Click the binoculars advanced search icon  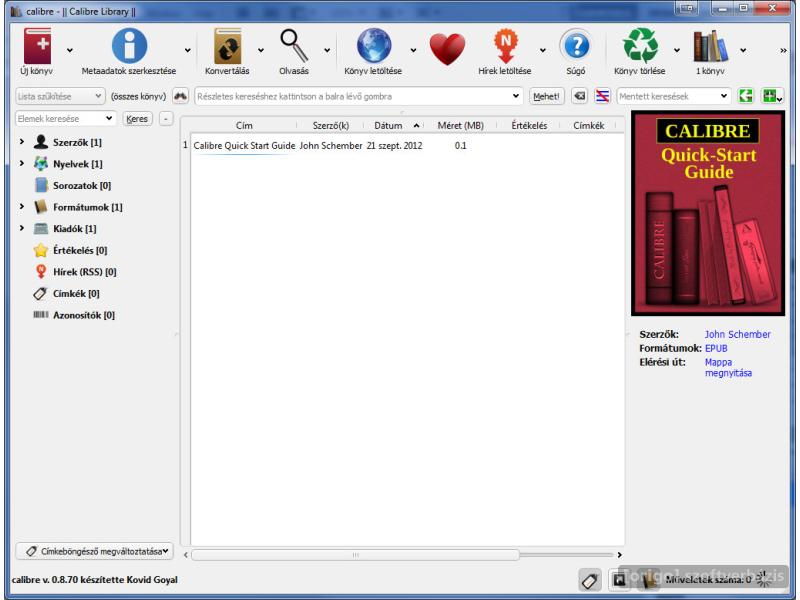181,96
